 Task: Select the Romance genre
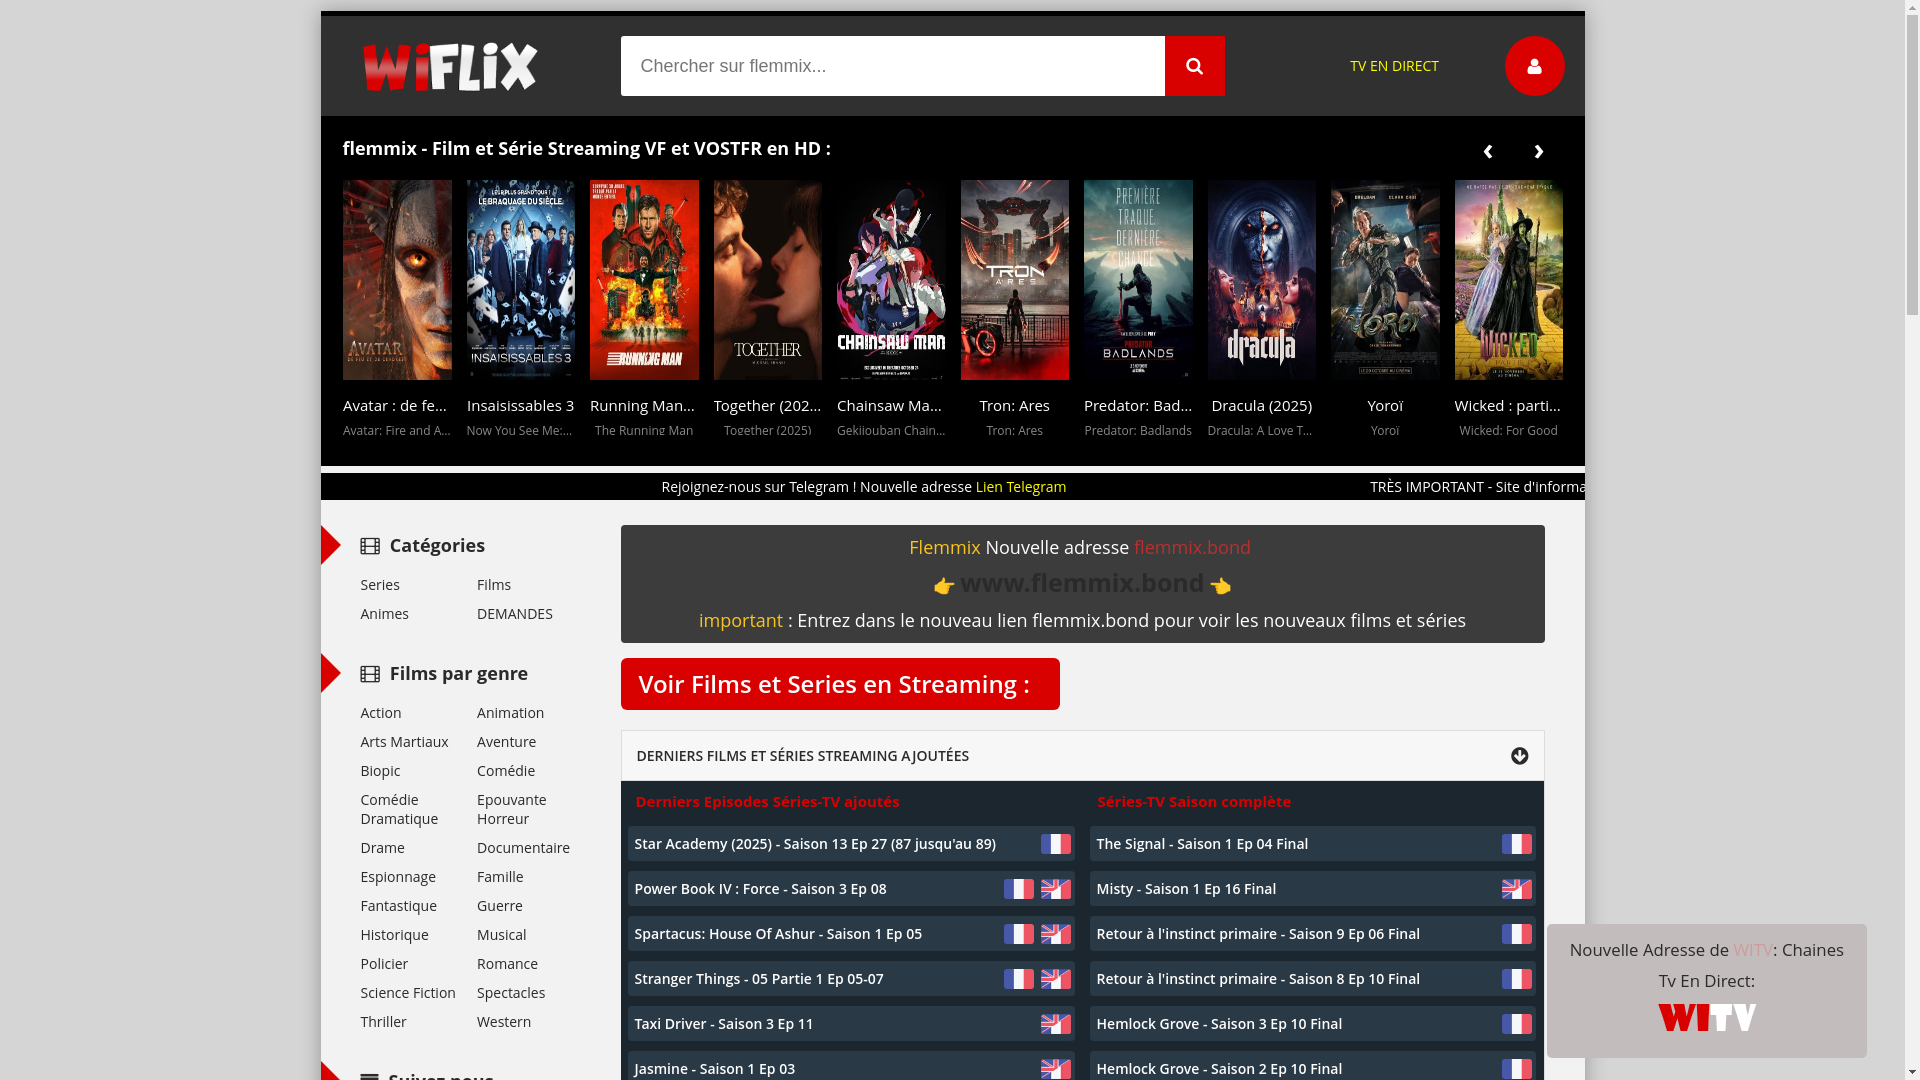coord(507,964)
